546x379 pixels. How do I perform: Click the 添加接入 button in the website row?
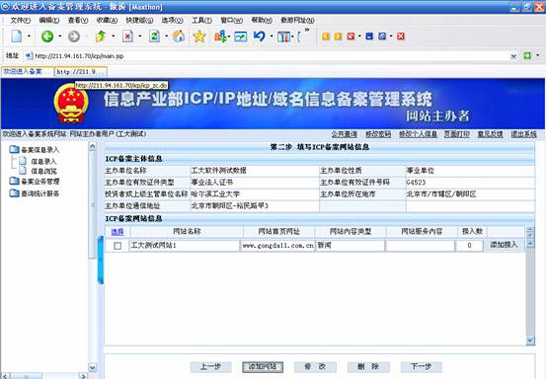[x=504, y=245]
